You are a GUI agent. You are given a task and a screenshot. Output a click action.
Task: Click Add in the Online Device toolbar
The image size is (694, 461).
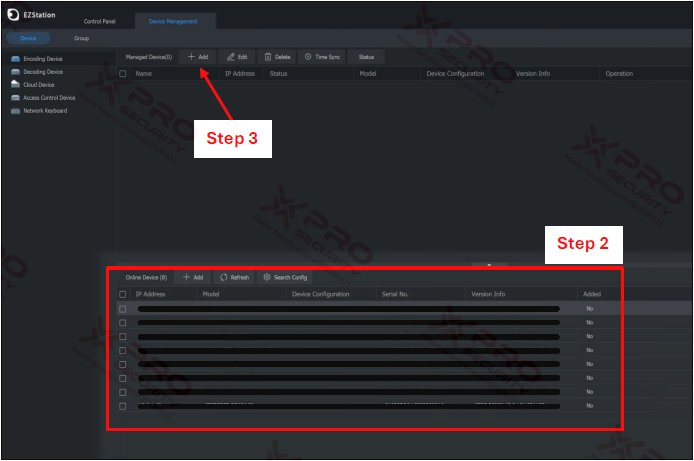point(193,277)
